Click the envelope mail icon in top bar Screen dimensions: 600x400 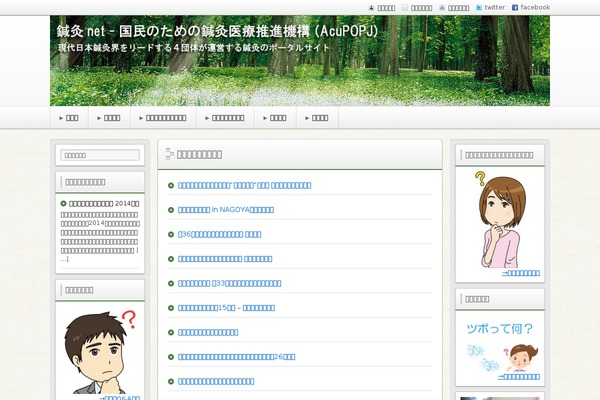click(405, 8)
